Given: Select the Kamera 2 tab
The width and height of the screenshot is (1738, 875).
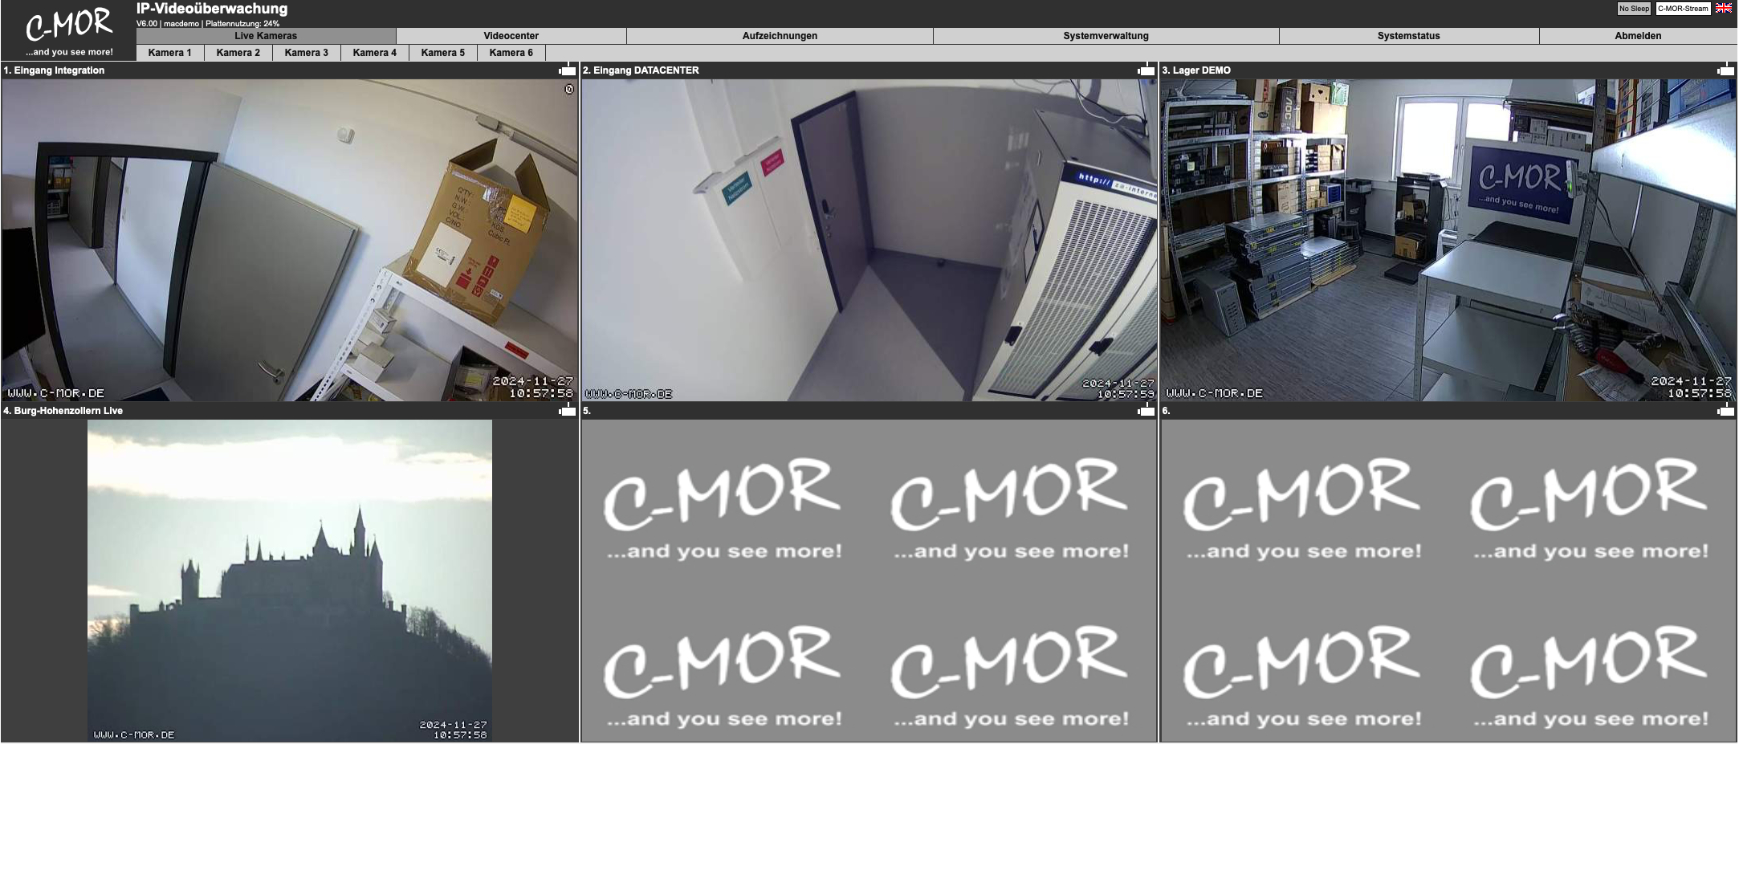Looking at the screenshot, I should (x=238, y=53).
